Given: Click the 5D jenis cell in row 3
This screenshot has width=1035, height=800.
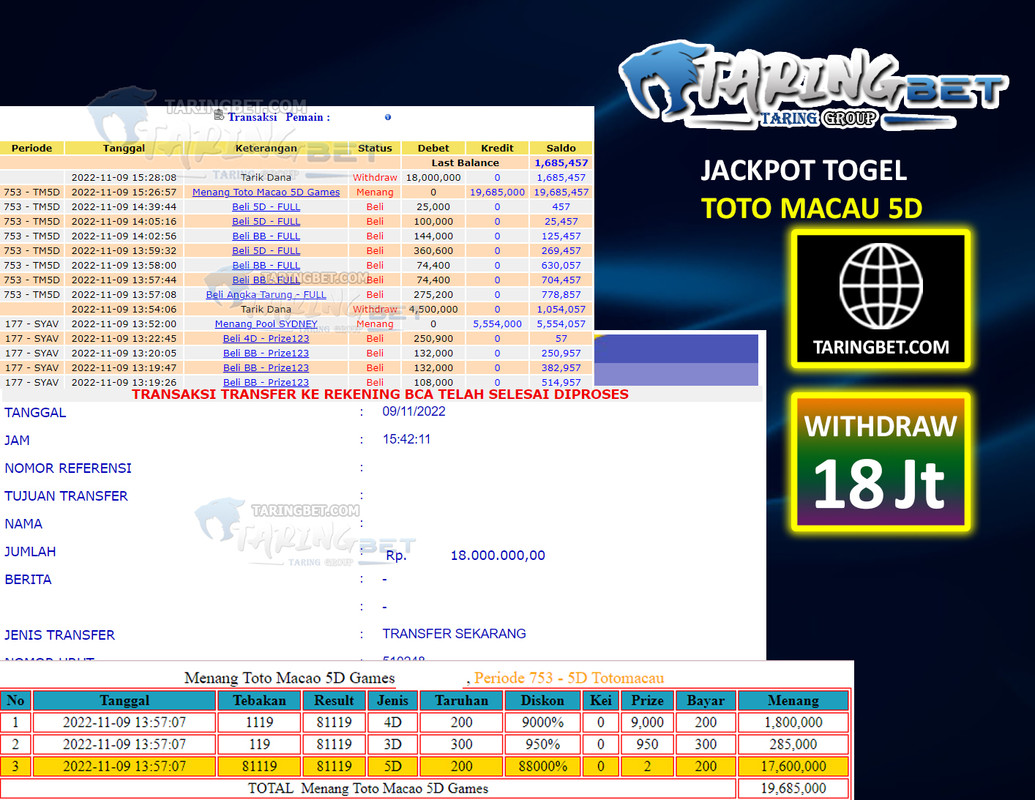Looking at the screenshot, I should [393, 766].
